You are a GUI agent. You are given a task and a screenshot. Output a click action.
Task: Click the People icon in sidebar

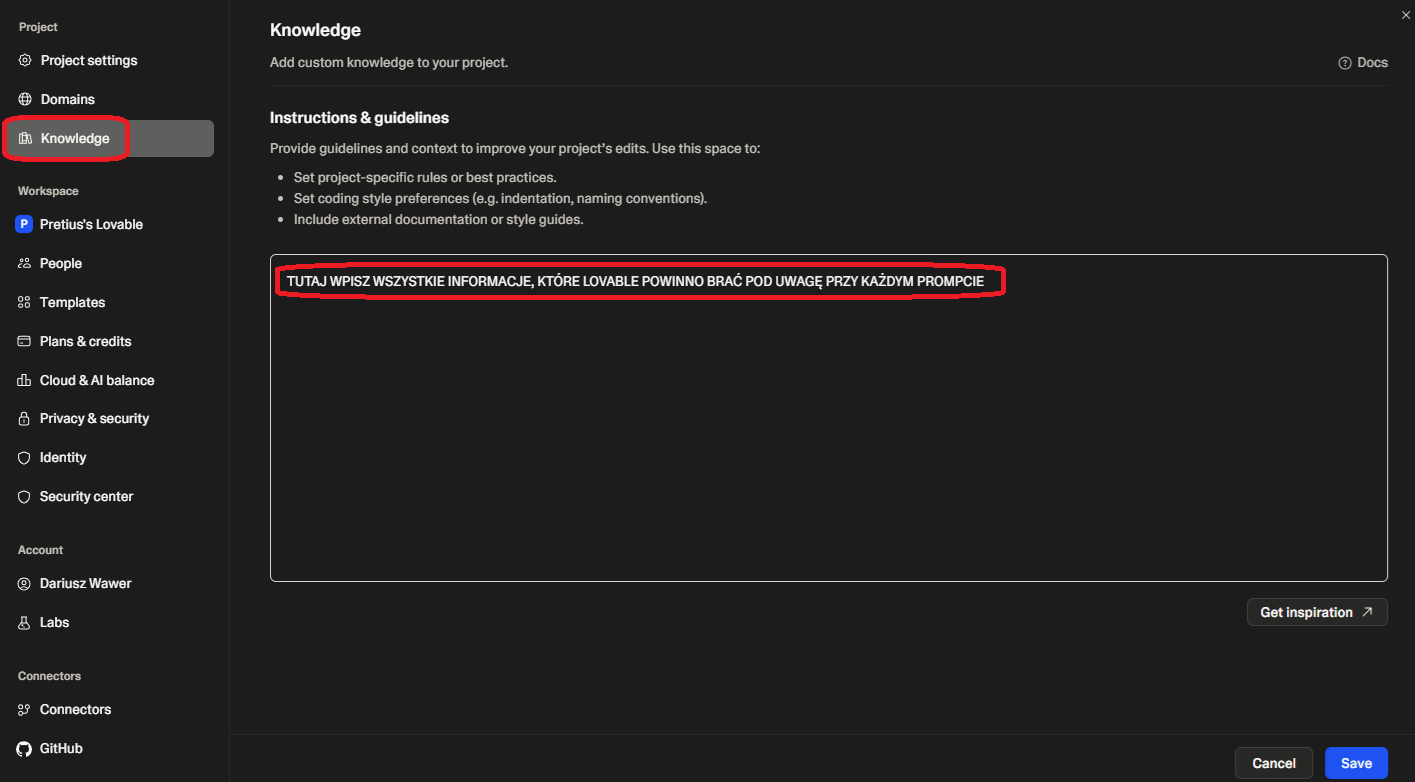pyautogui.click(x=24, y=264)
